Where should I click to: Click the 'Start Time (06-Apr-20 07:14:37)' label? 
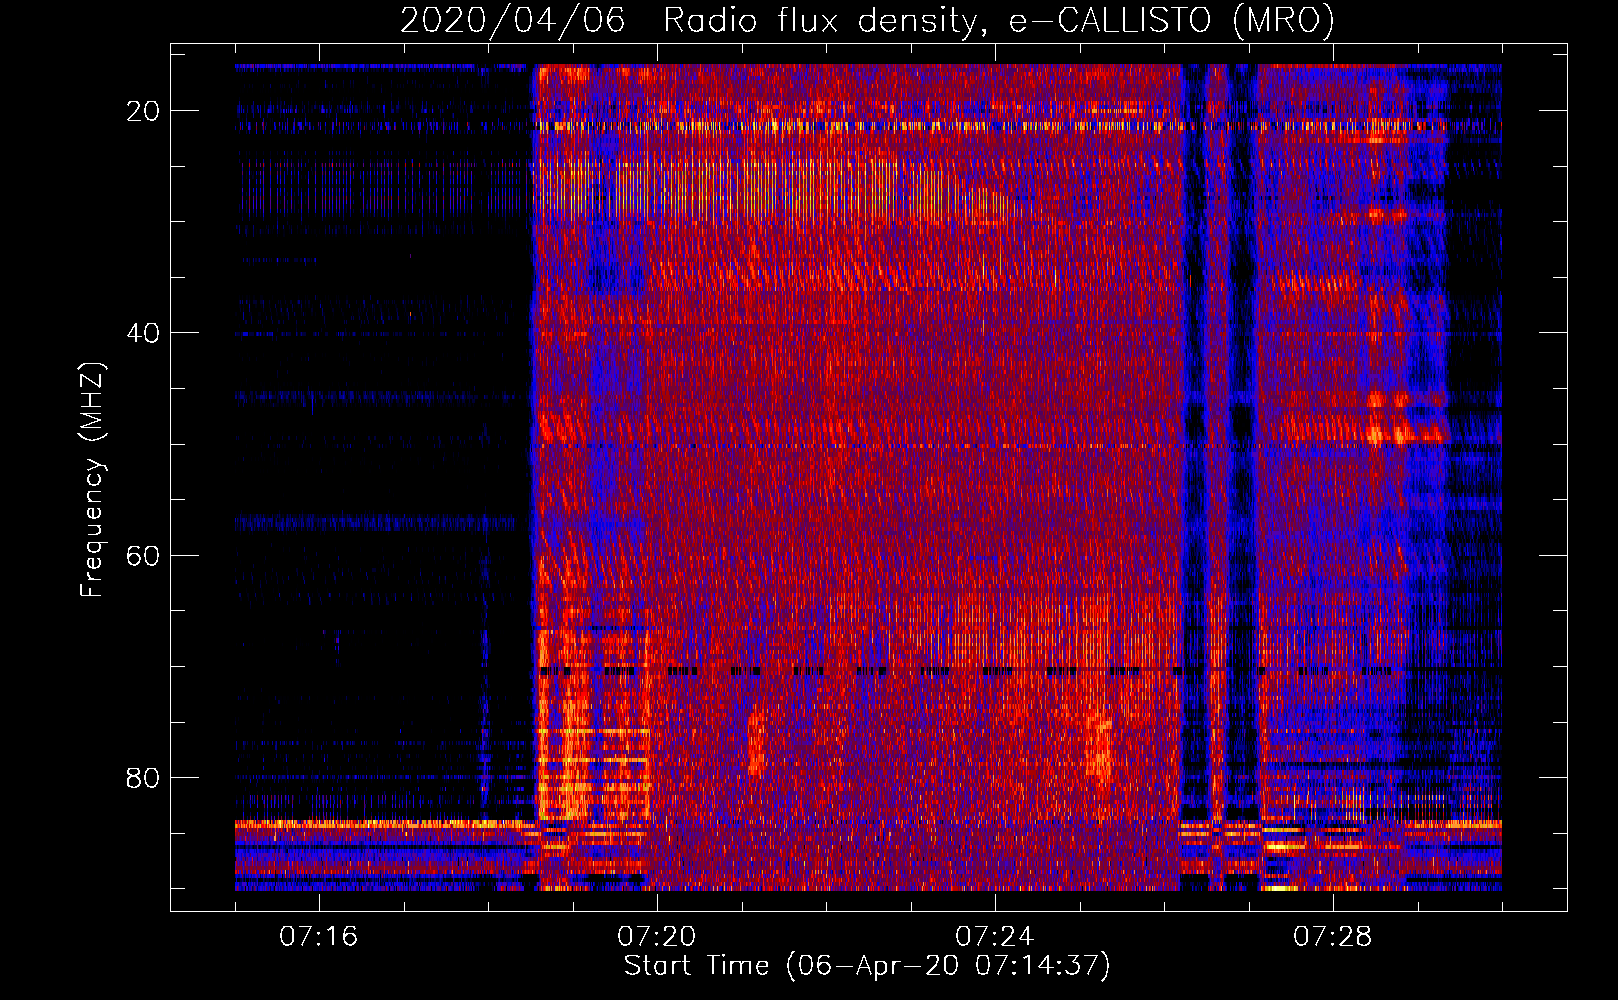coord(867,966)
